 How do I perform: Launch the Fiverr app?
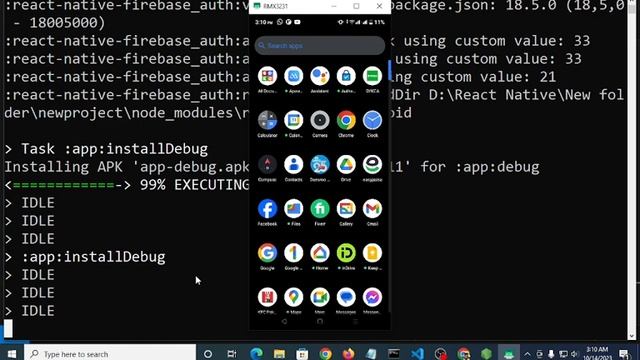pos(320,209)
